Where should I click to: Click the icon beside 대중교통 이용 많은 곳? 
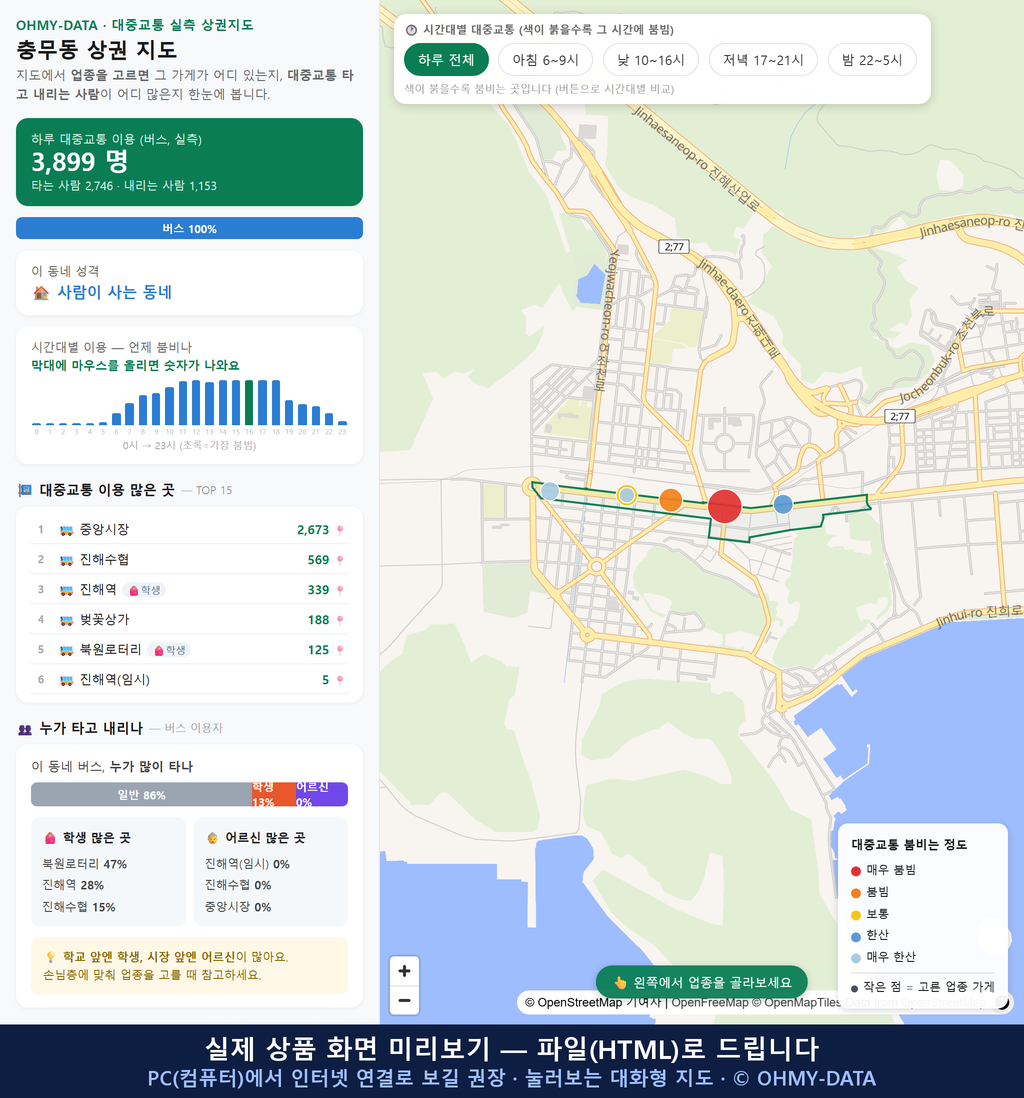[25, 490]
